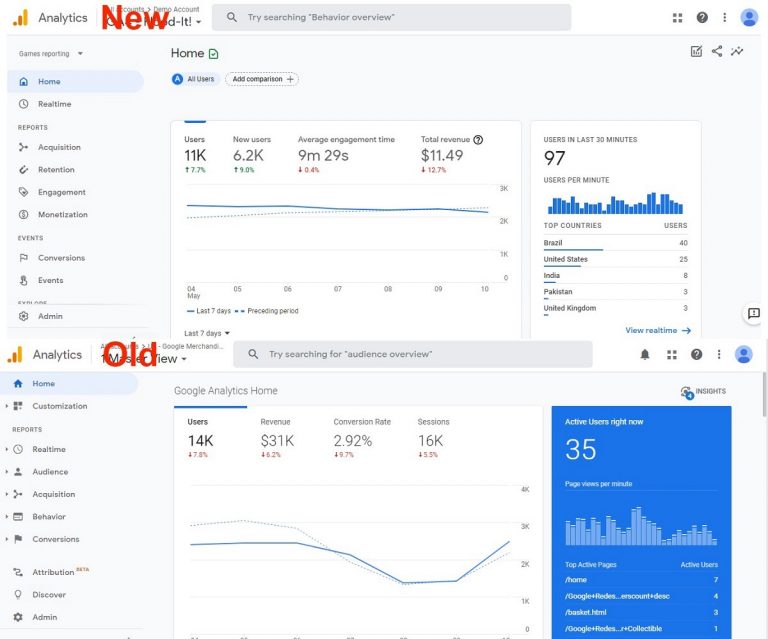Open help icon in old Analytics header

[x=696, y=354]
